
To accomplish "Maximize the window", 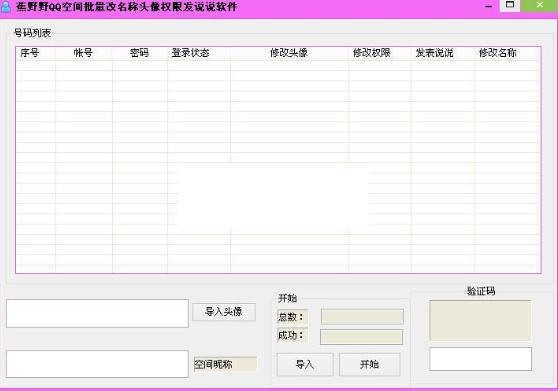I will (510, 5).
